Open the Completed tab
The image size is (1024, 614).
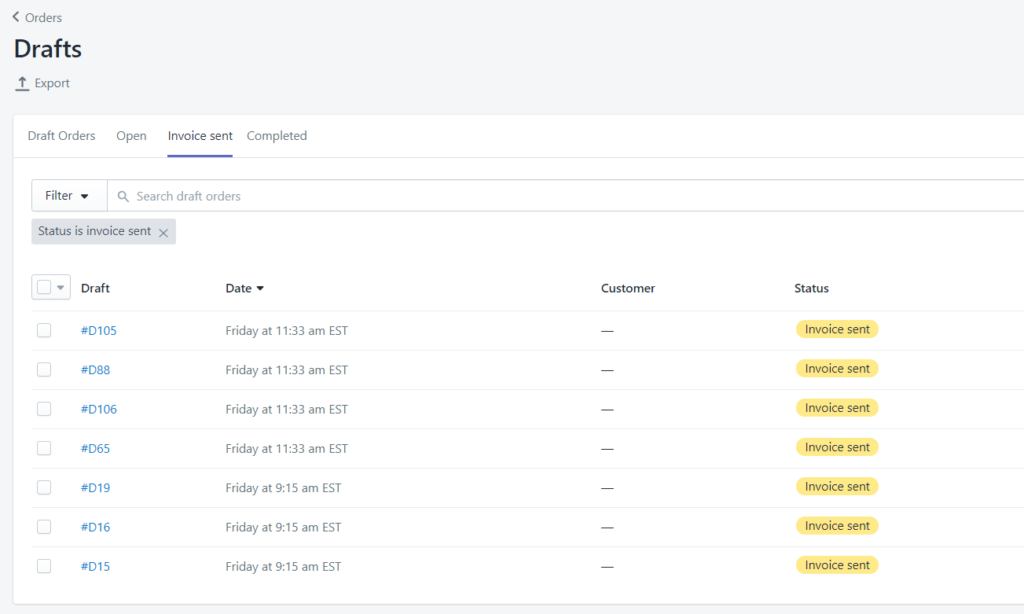click(x=277, y=136)
